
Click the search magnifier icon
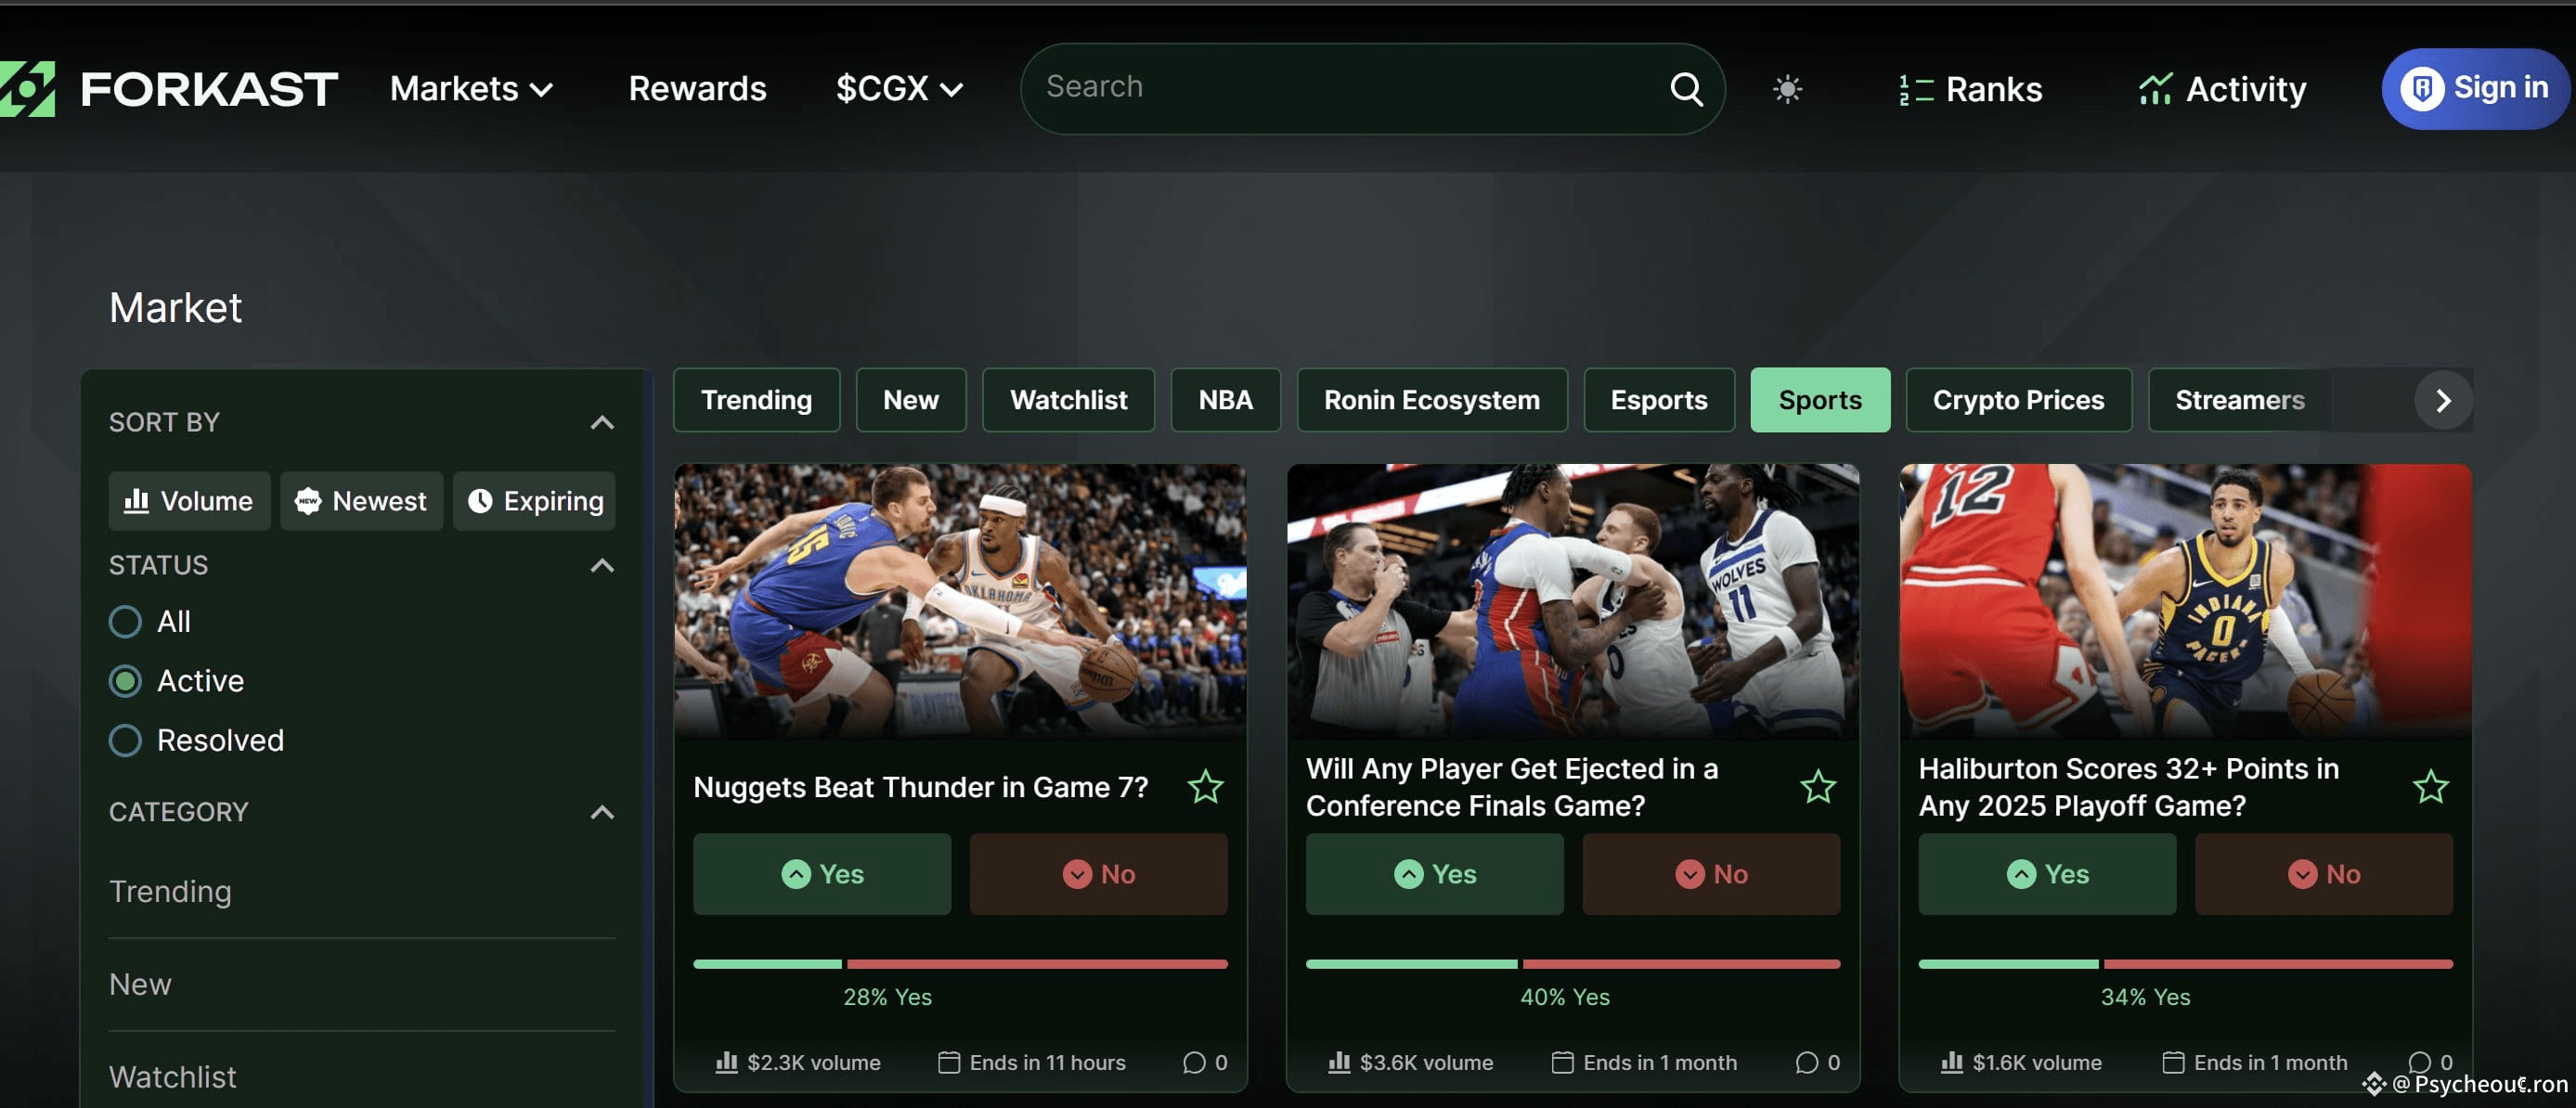pos(1686,89)
